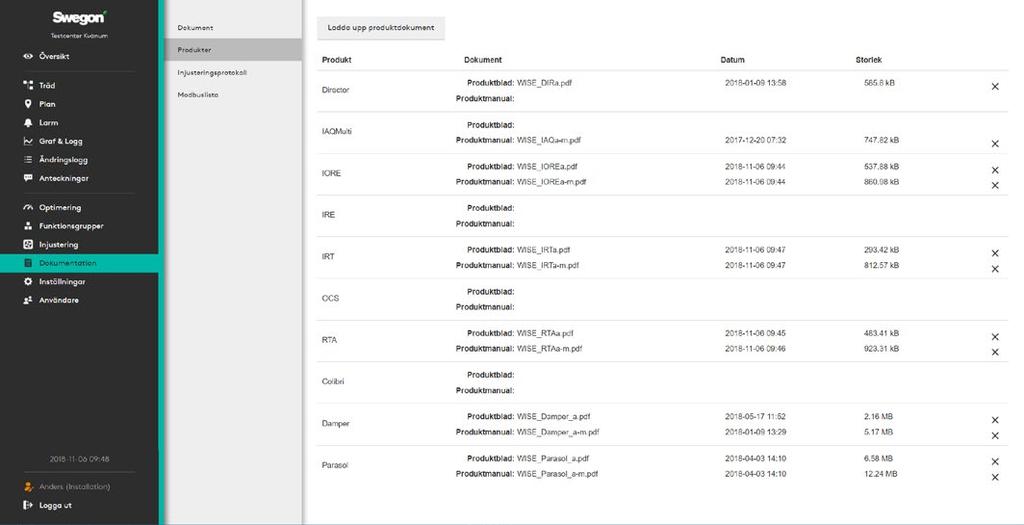Click the Ladda upp produktdokument button
Image resolution: width=1024 pixels, height=525 pixels.
(x=381, y=28)
